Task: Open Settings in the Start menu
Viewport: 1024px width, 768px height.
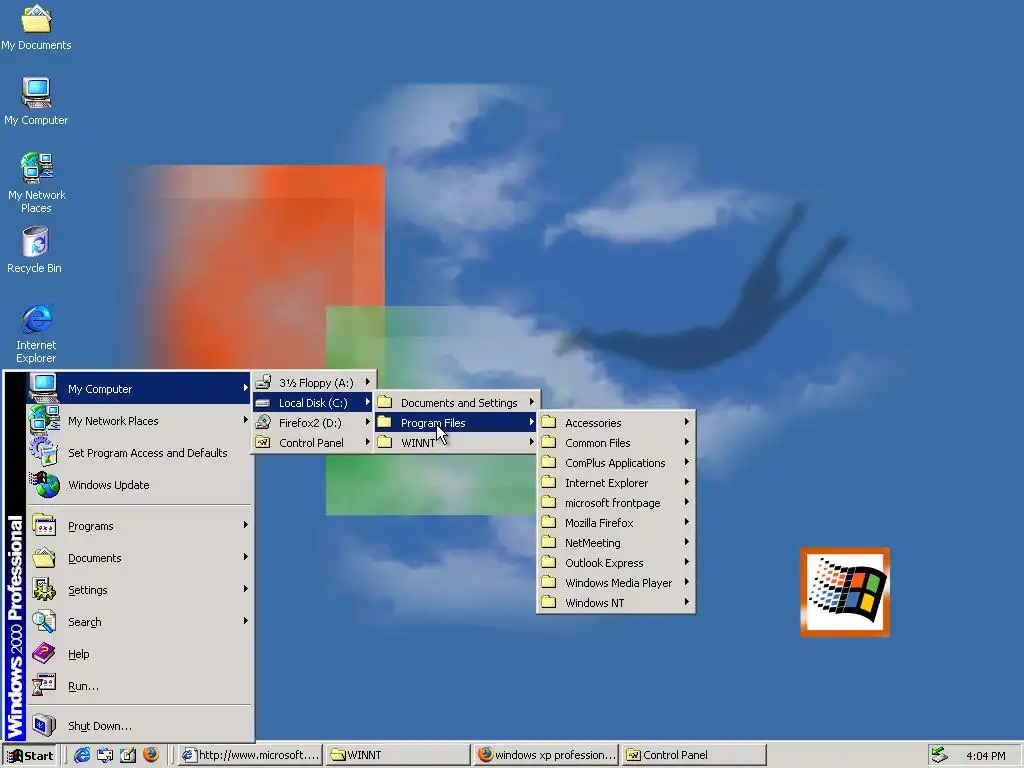Action: [x=139, y=590]
